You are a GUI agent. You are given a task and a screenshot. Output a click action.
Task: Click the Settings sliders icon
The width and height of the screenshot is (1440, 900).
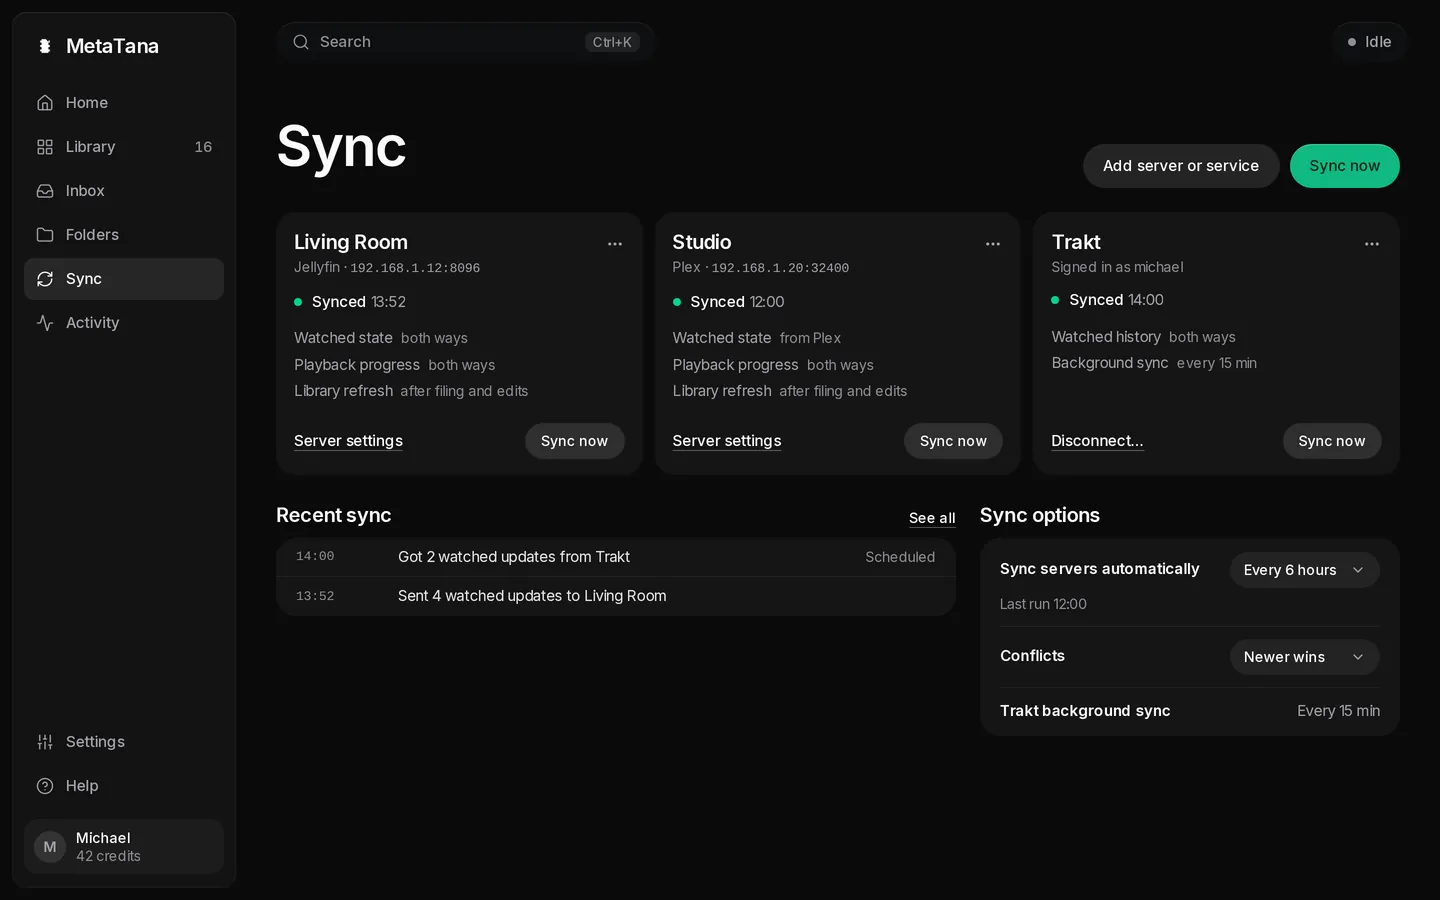coord(45,742)
